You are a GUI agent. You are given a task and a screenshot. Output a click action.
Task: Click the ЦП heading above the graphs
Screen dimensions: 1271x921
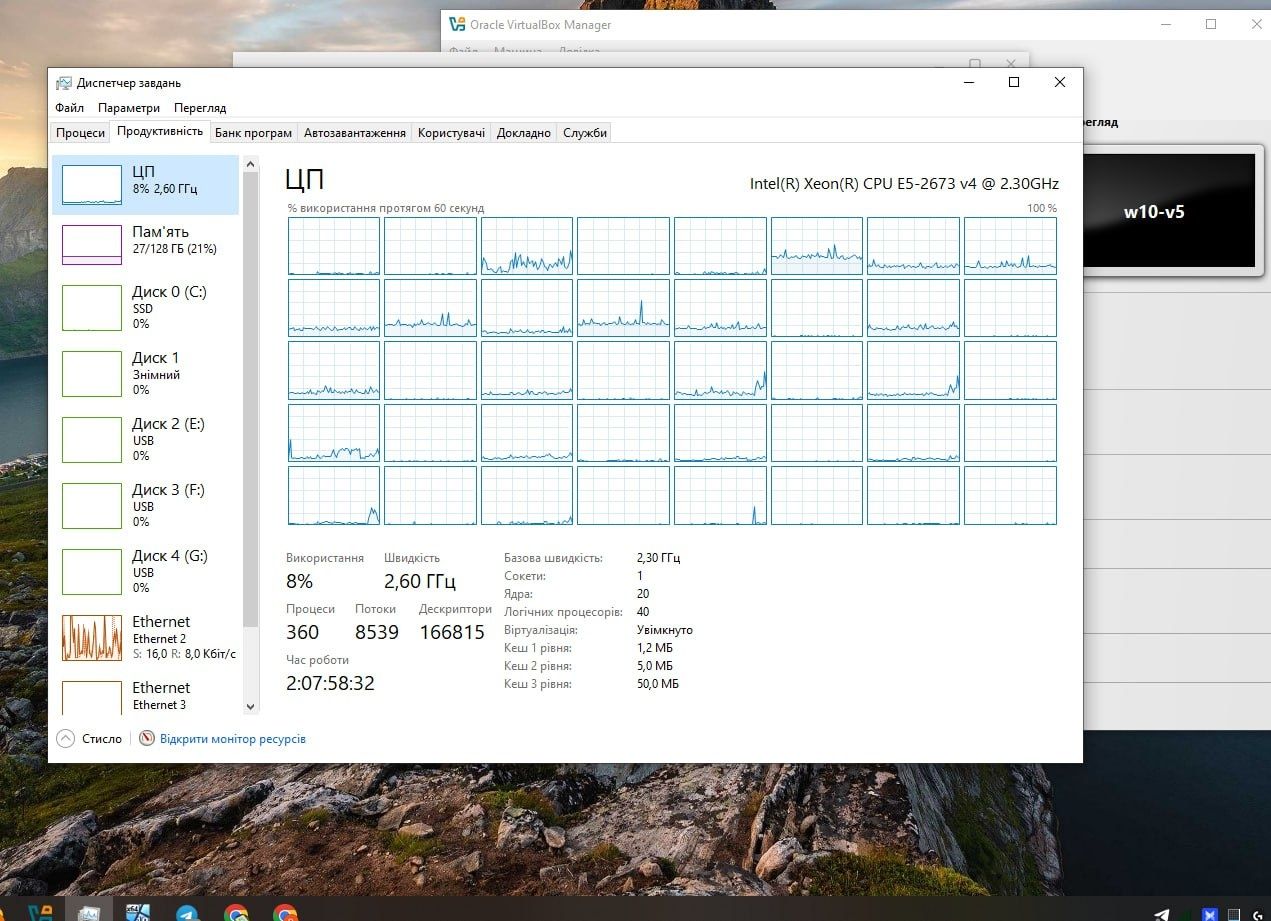coord(305,180)
